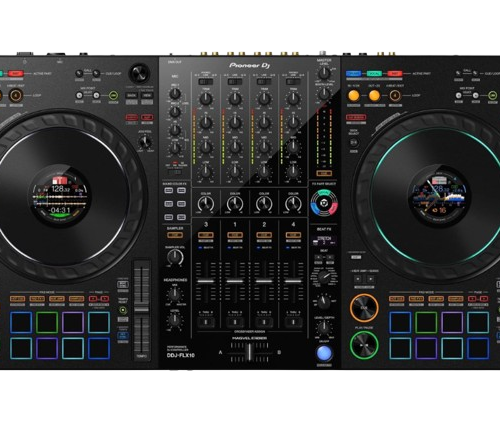Viewport: 500px width, 421px height.
Task: Tap the red INST active part button on right deck
Action: tap(395, 73)
